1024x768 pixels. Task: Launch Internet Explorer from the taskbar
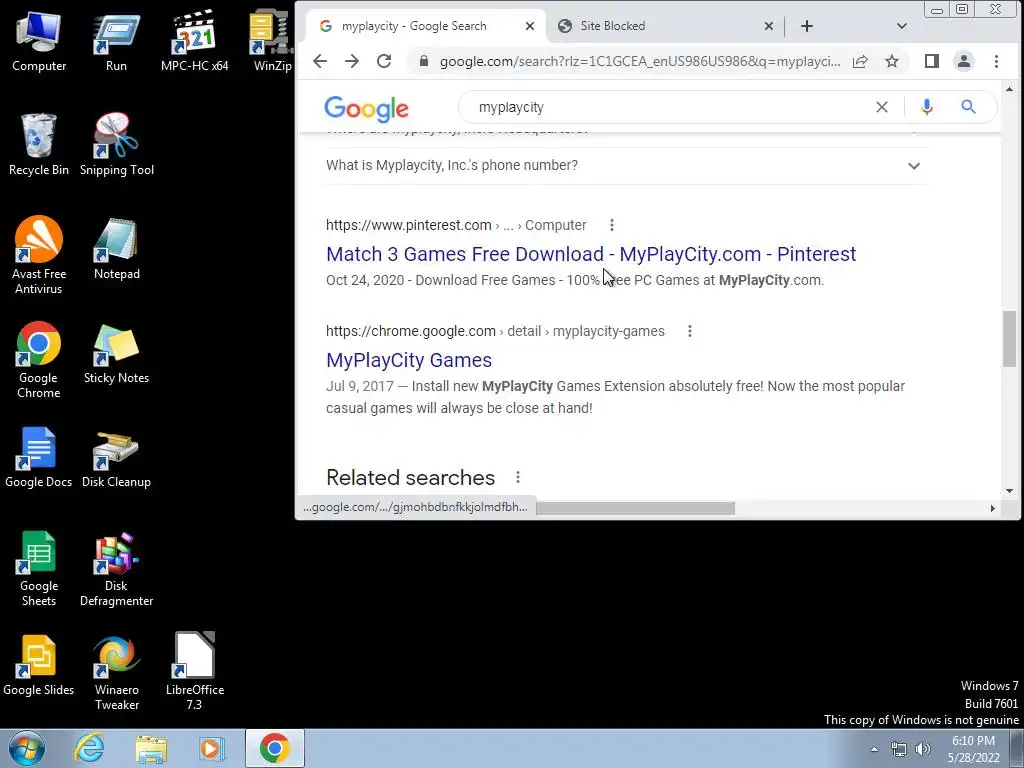(89, 749)
